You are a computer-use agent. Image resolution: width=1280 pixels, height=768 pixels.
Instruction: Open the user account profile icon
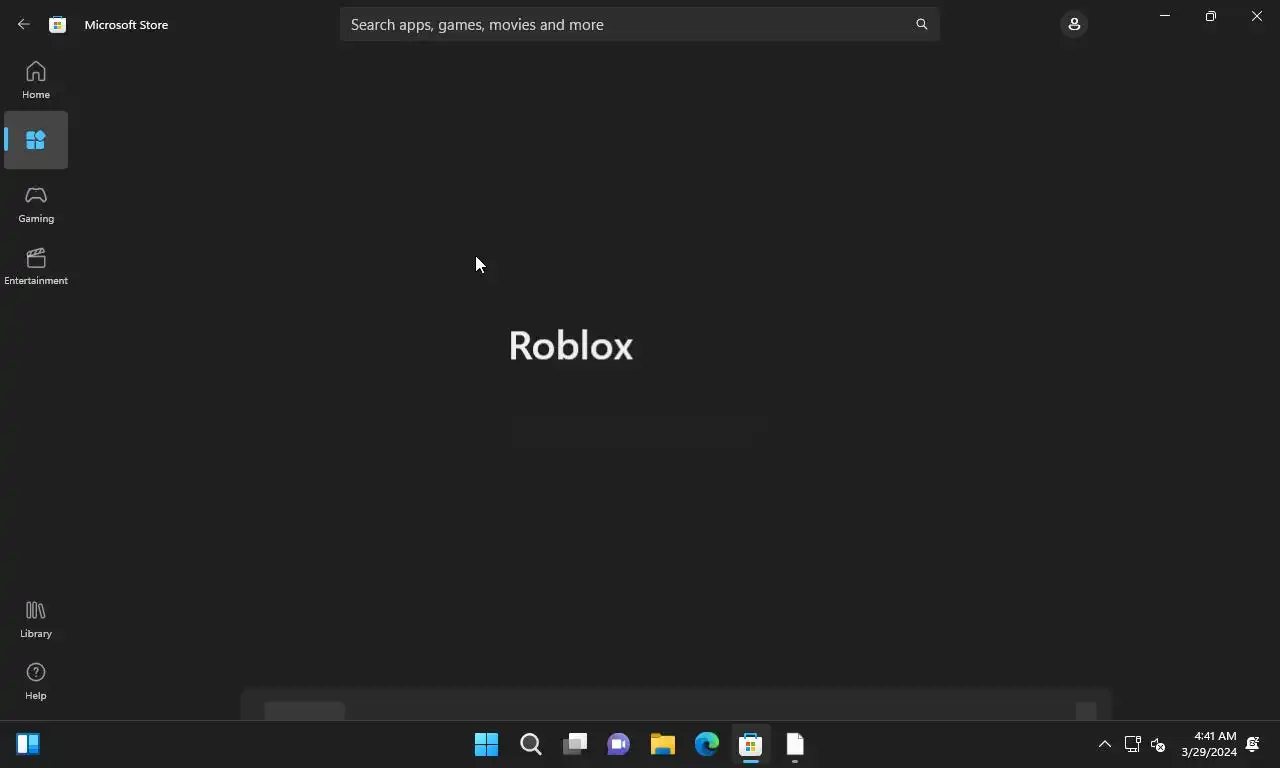[x=1074, y=24]
